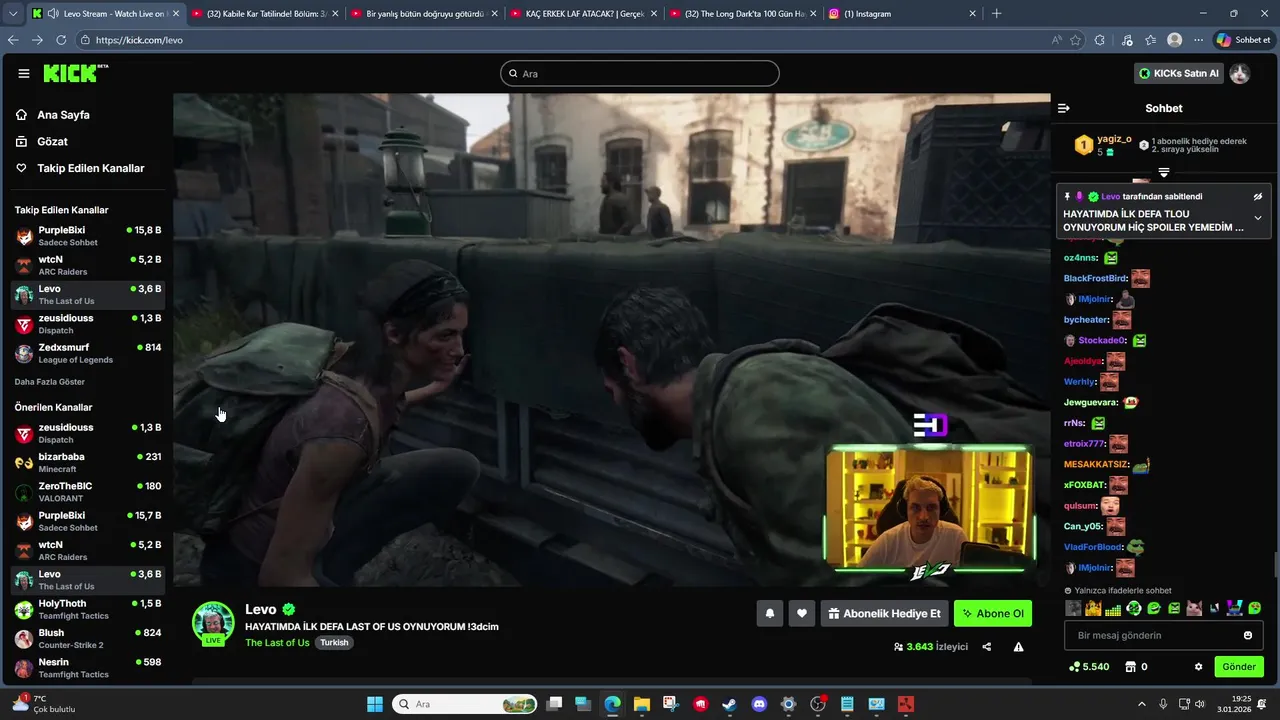Image resolution: width=1280 pixels, height=720 pixels.
Task: Open the PurpleBixi channel in followed list
Action: pyautogui.click(x=88, y=236)
